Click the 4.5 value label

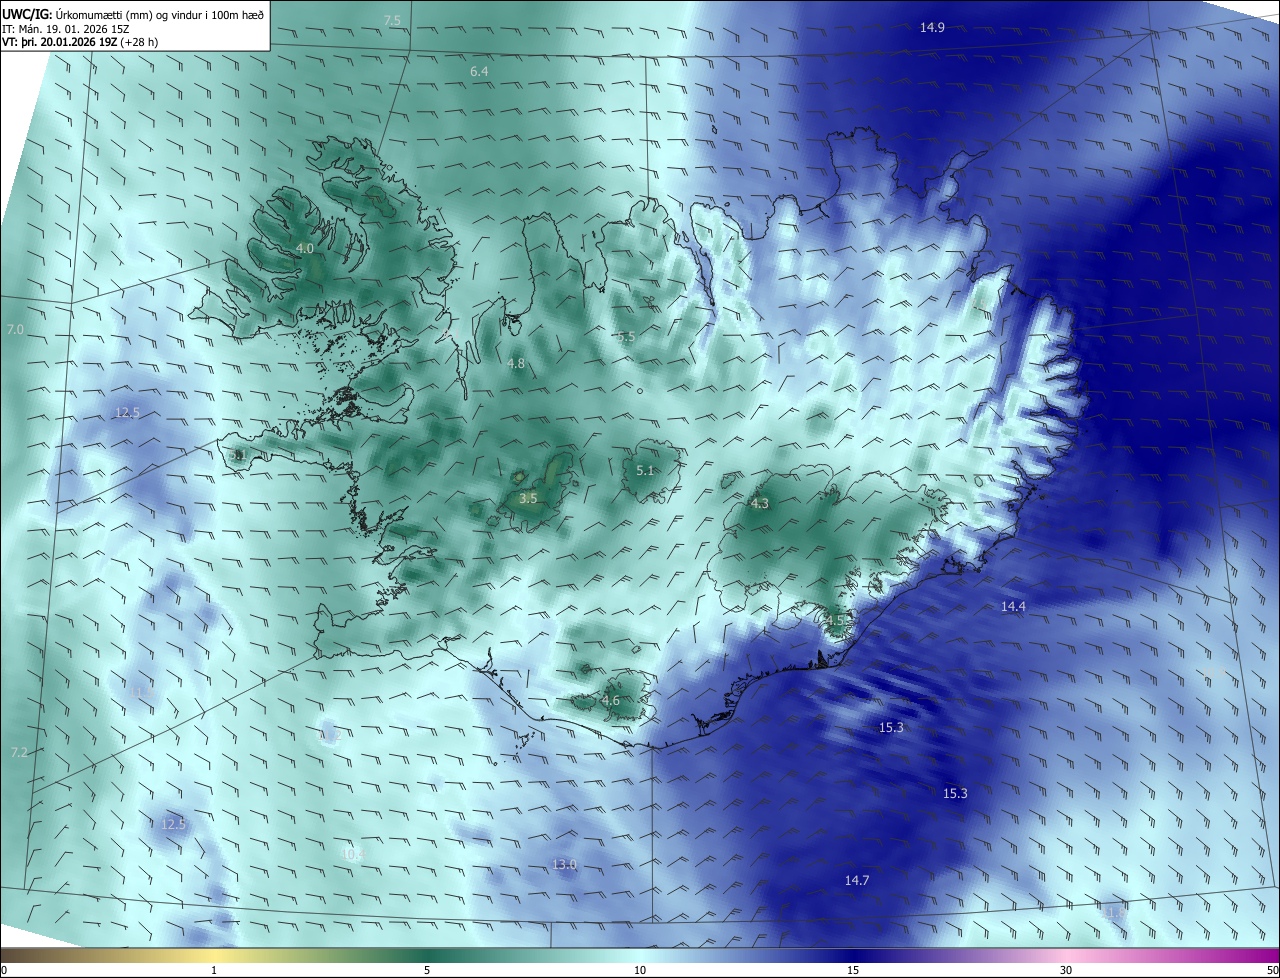click(x=836, y=620)
